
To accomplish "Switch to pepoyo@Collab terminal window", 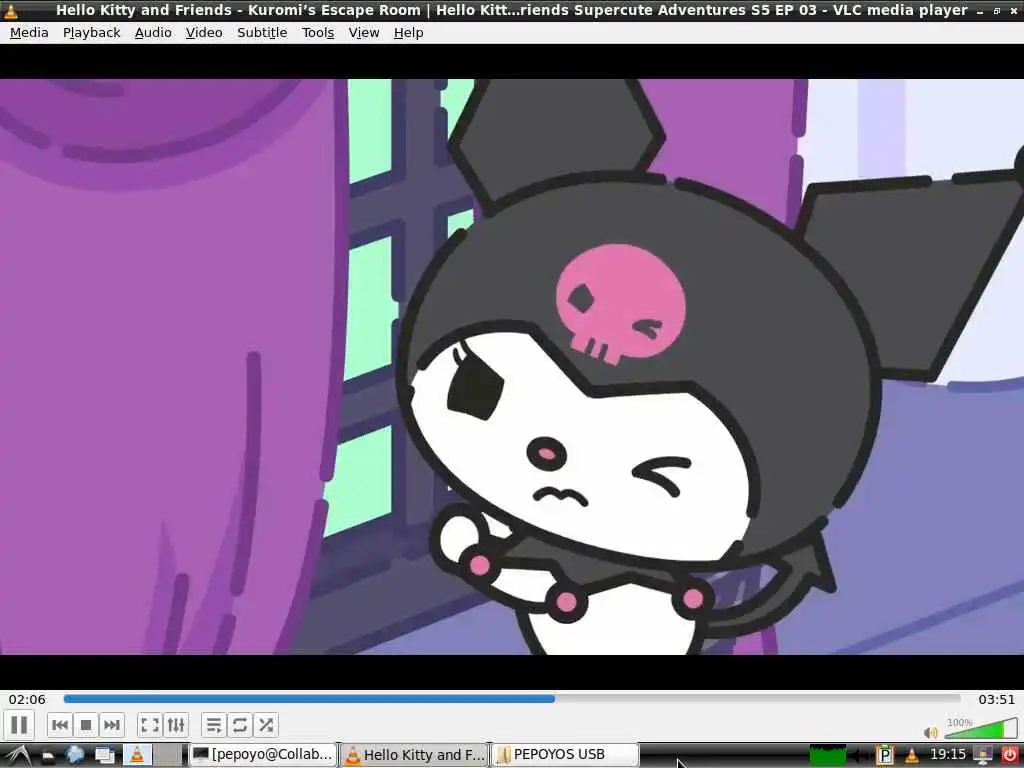I will [x=263, y=755].
